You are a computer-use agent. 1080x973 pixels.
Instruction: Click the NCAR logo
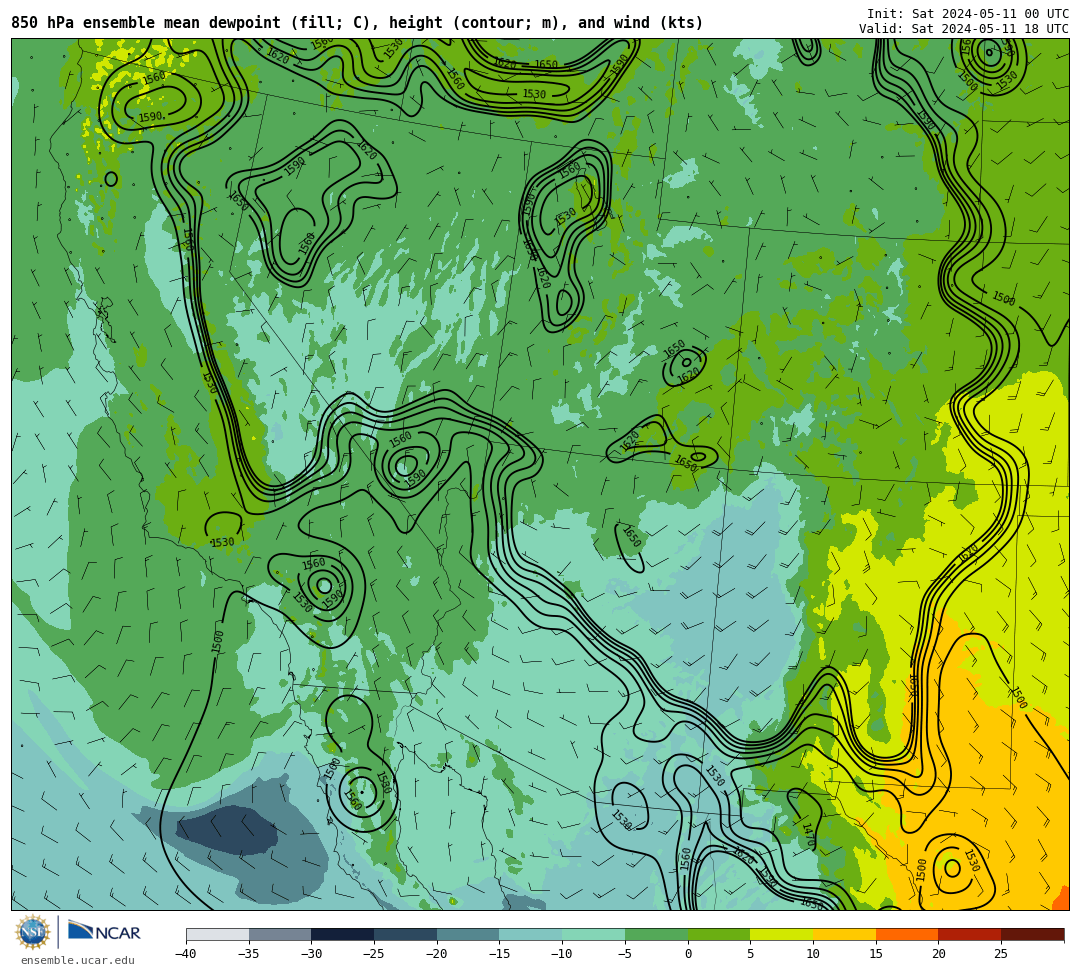click(104, 932)
